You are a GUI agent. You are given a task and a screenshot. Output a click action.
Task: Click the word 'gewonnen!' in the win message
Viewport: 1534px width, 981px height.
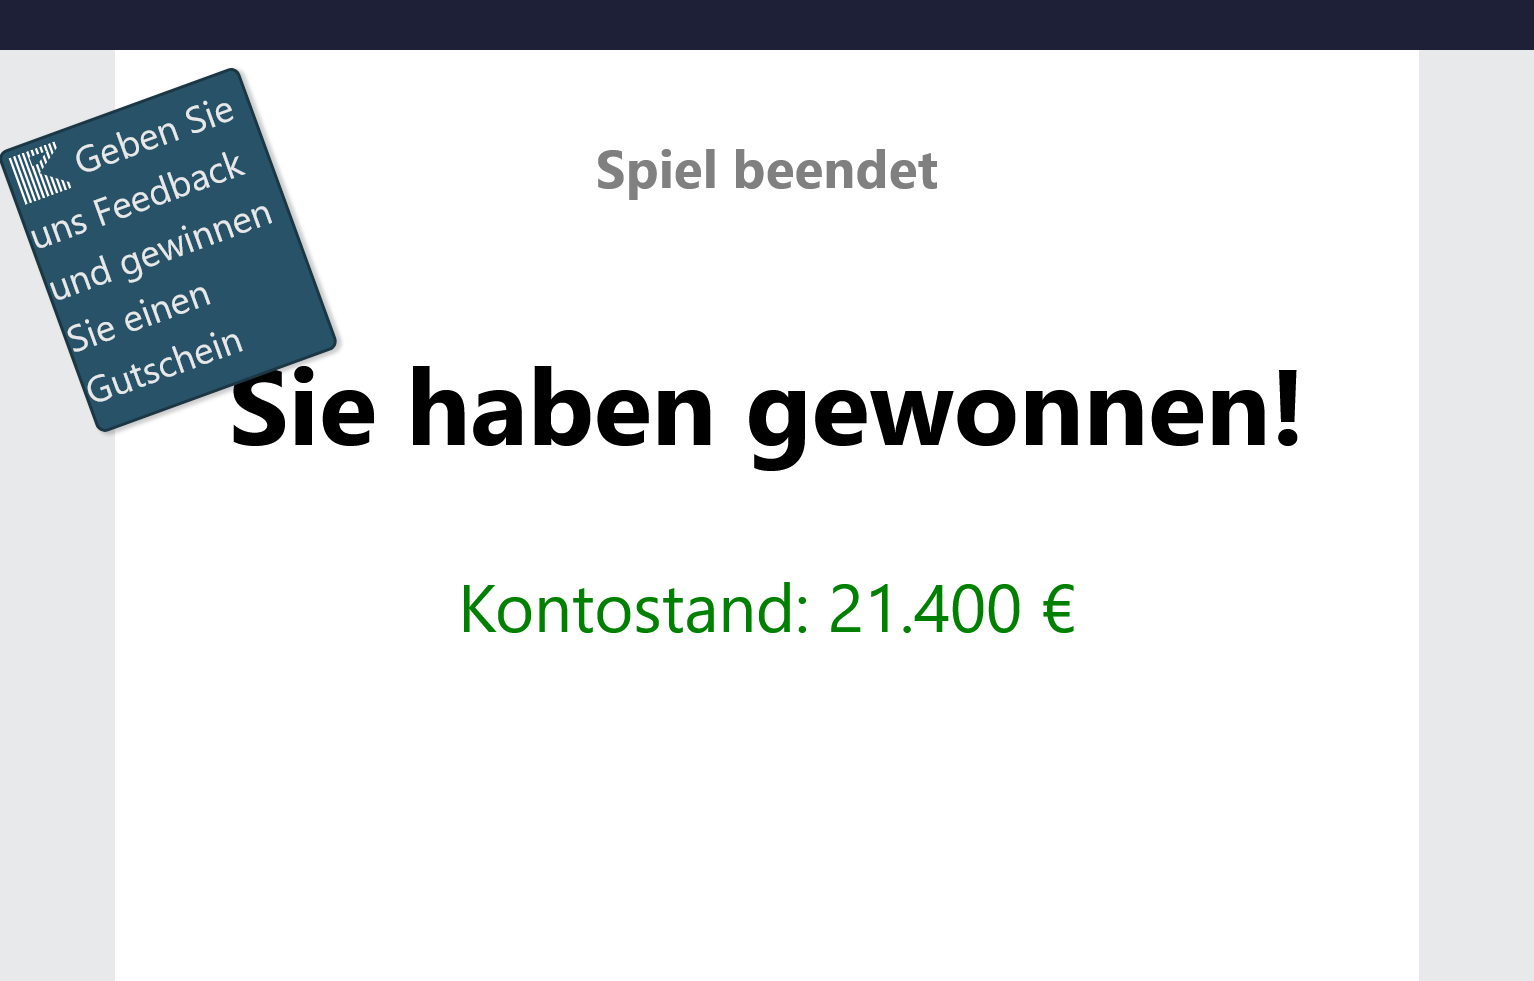click(1026, 410)
